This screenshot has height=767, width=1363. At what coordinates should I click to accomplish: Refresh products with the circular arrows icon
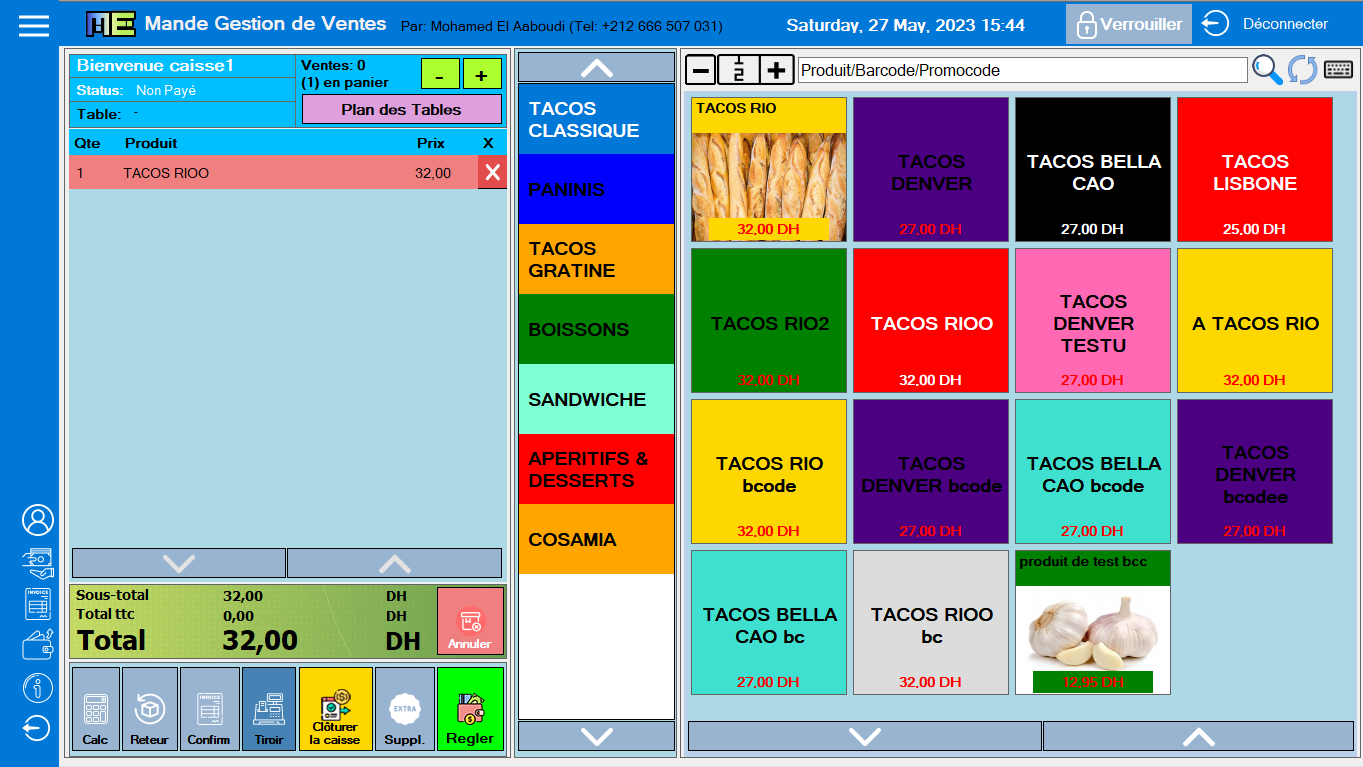click(1302, 70)
